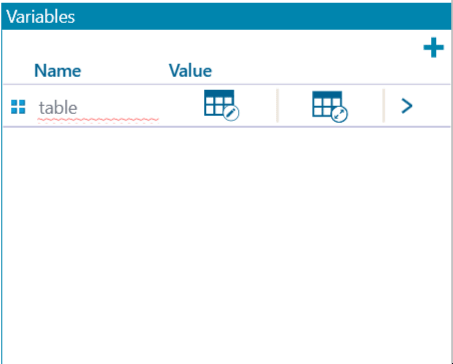Sort by the Value column header

point(190,71)
